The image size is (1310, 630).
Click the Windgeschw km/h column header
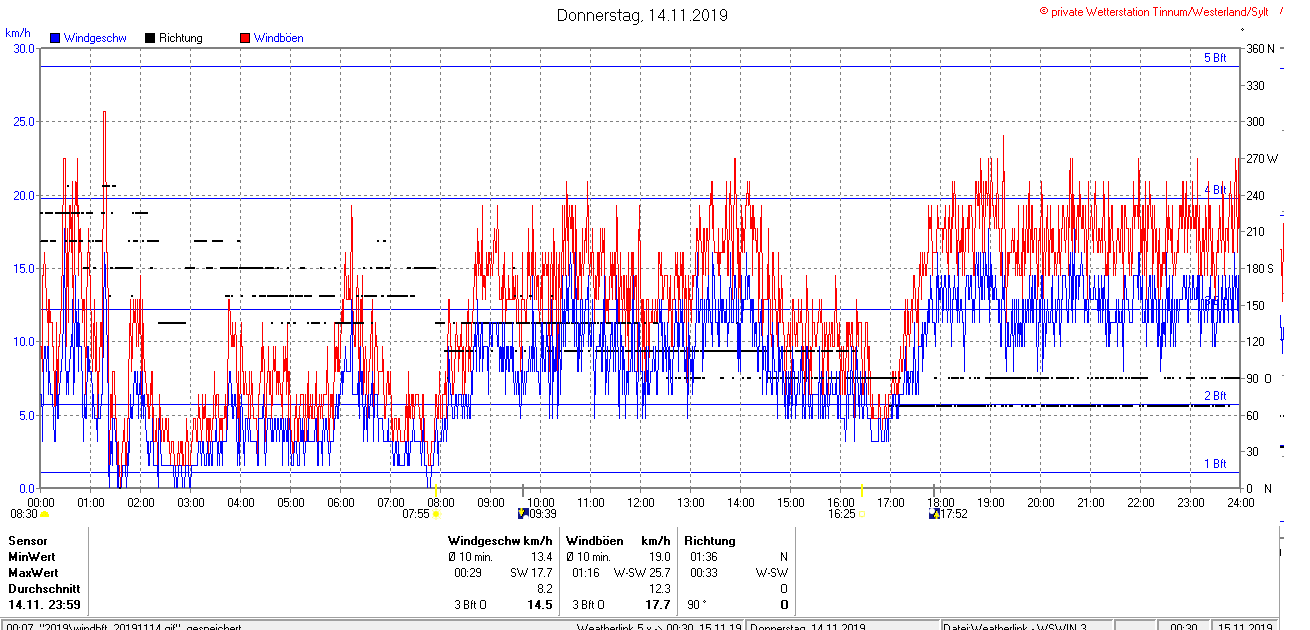[500, 541]
